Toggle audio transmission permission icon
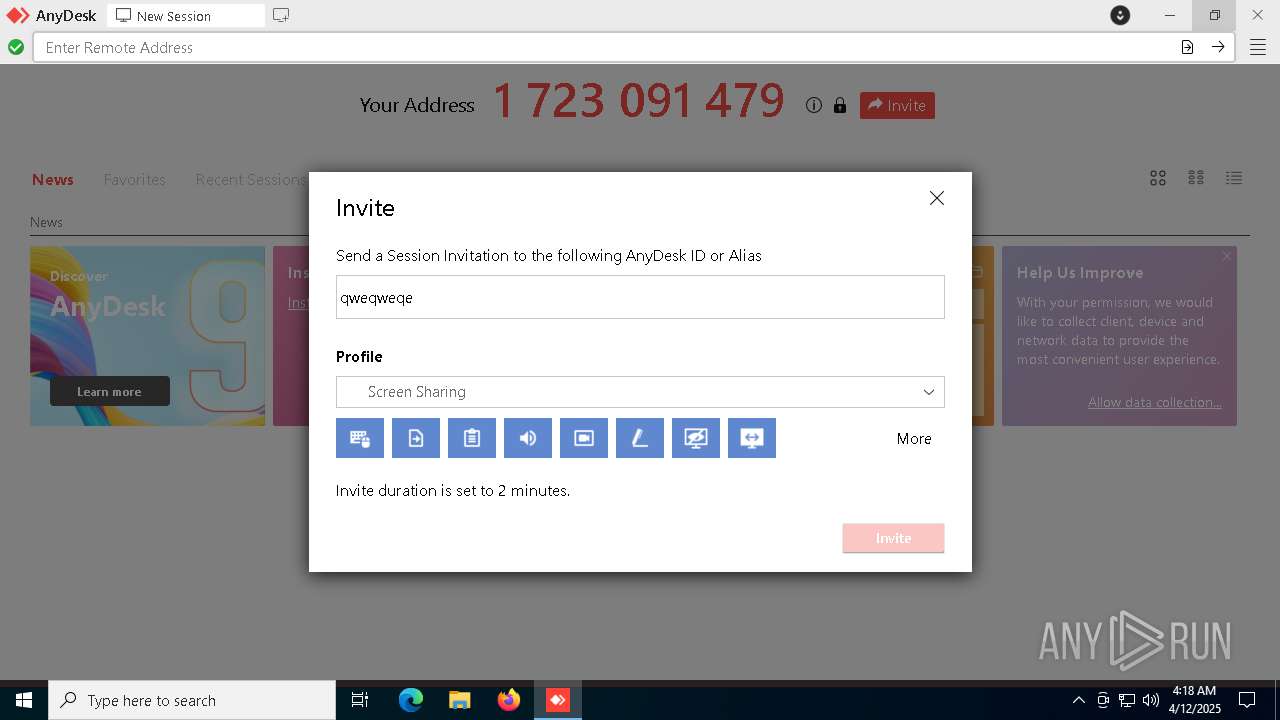Image resolution: width=1280 pixels, height=720 pixels. coord(528,438)
